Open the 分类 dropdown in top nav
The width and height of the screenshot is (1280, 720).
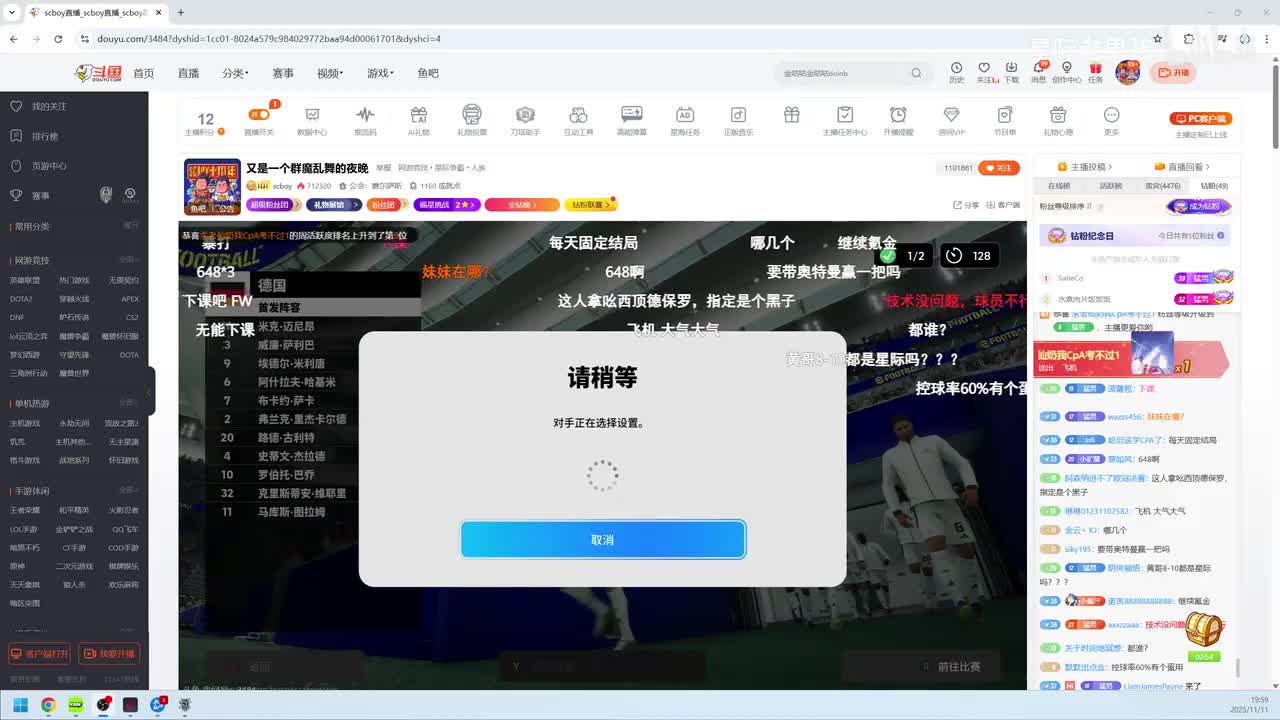(x=234, y=73)
